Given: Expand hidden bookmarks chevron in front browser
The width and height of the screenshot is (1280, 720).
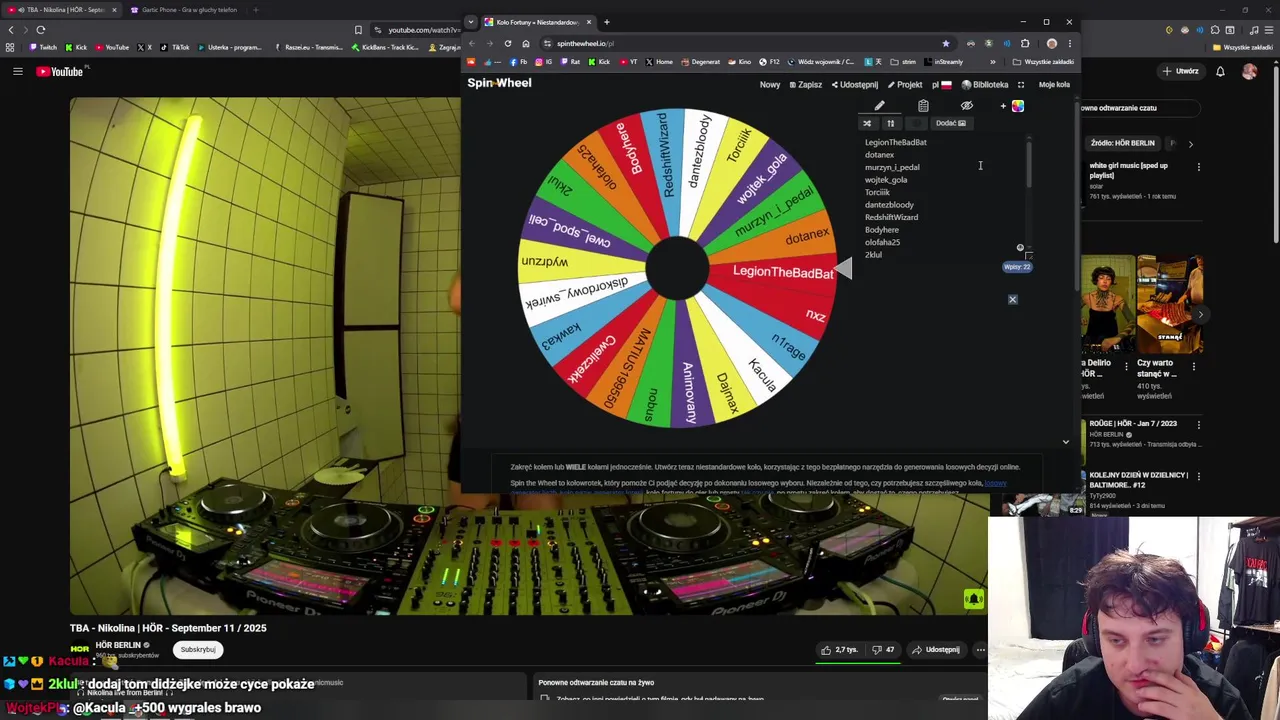Looking at the screenshot, I should click(x=993, y=62).
